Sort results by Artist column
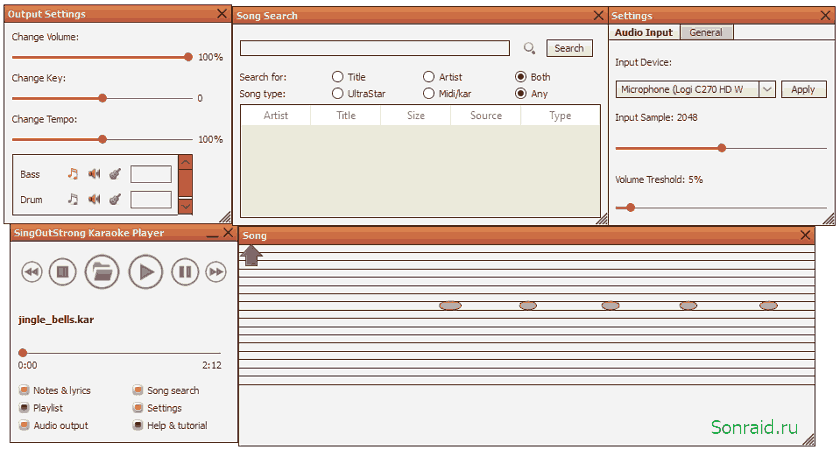 (x=275, y=115)
